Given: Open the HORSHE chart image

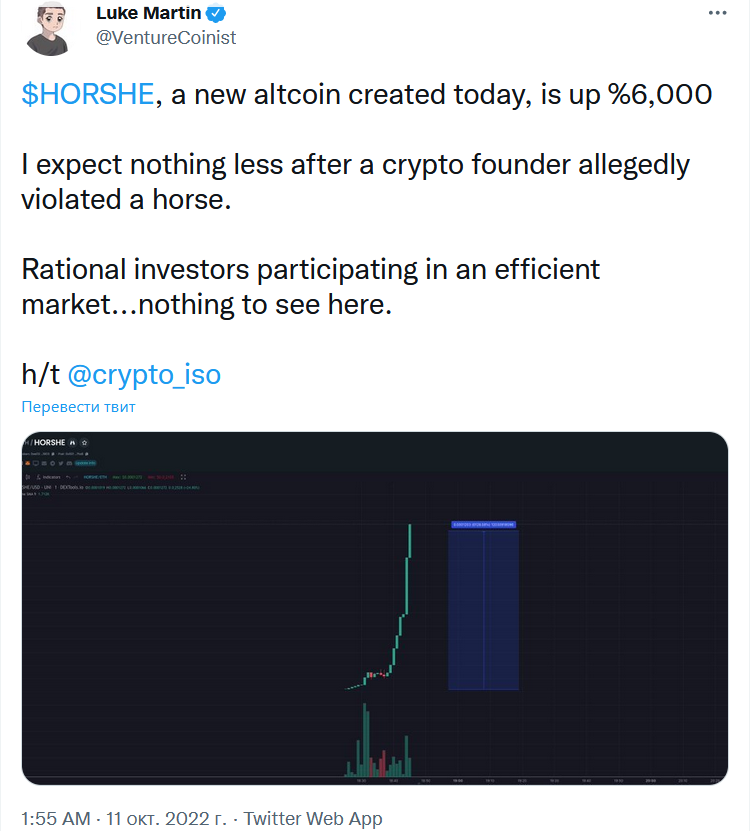Looking at the screenshot, I should click(375, 608).
